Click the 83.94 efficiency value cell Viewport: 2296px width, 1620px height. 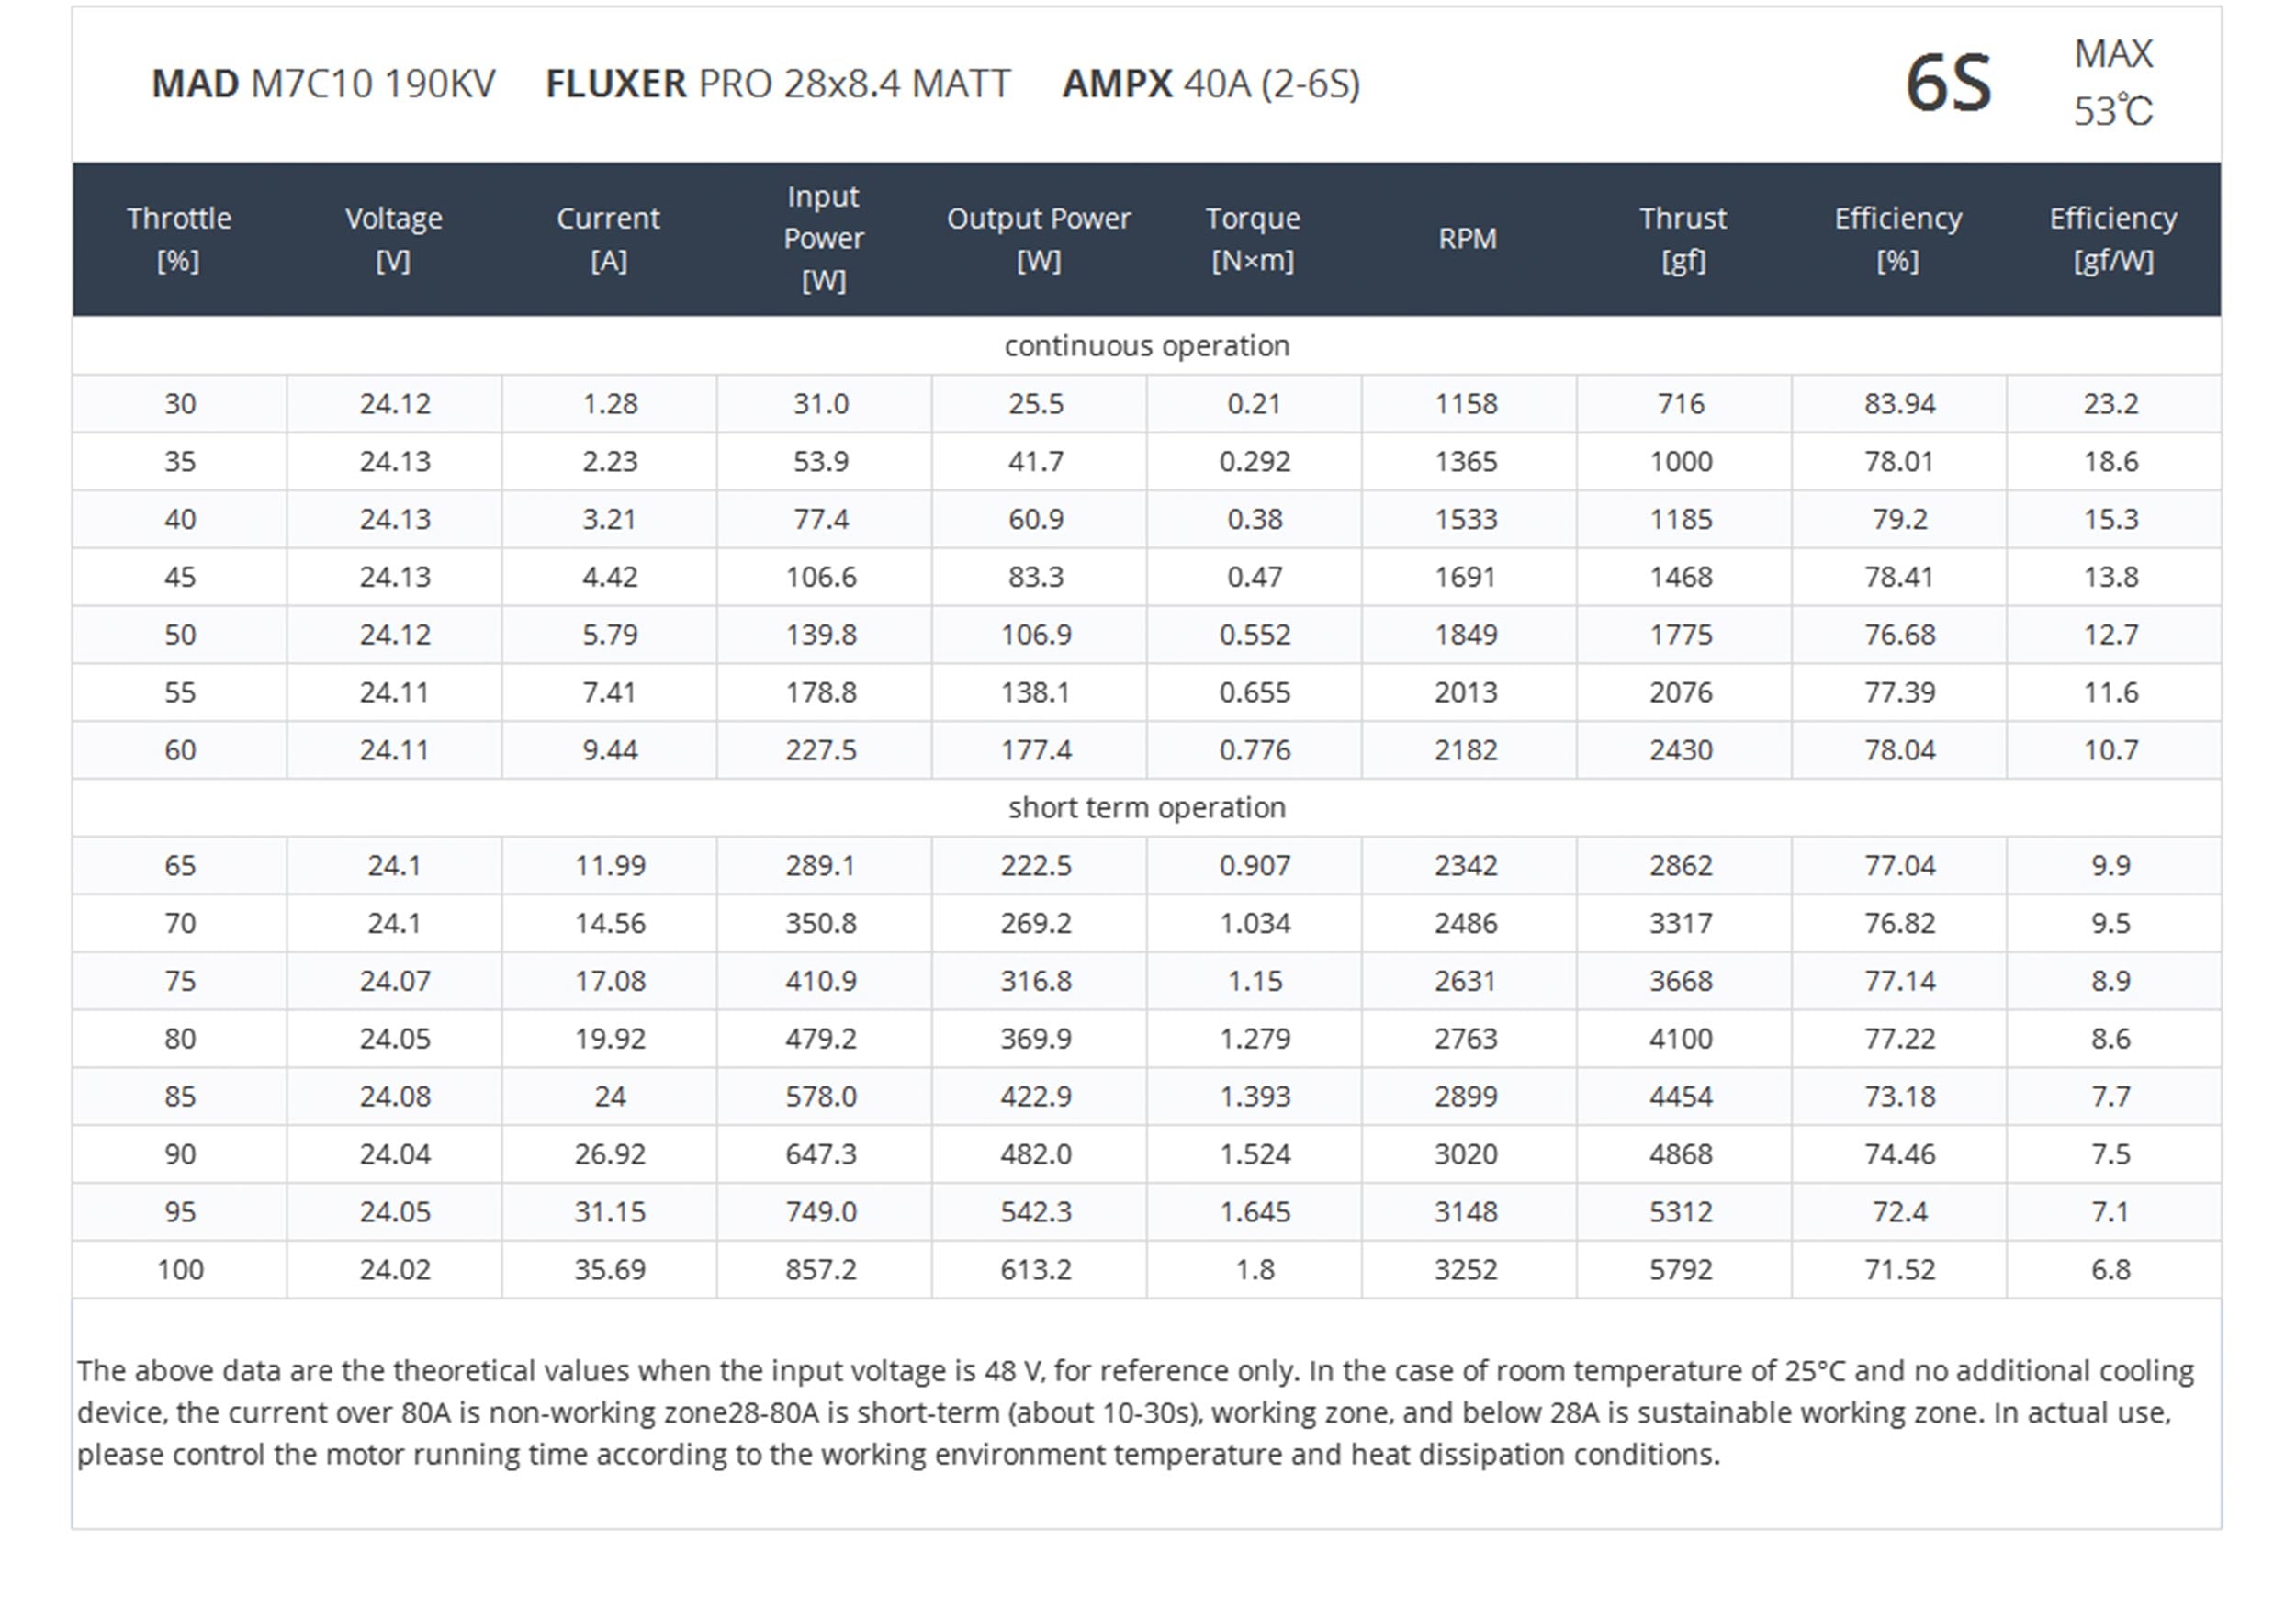(1899, 404)
